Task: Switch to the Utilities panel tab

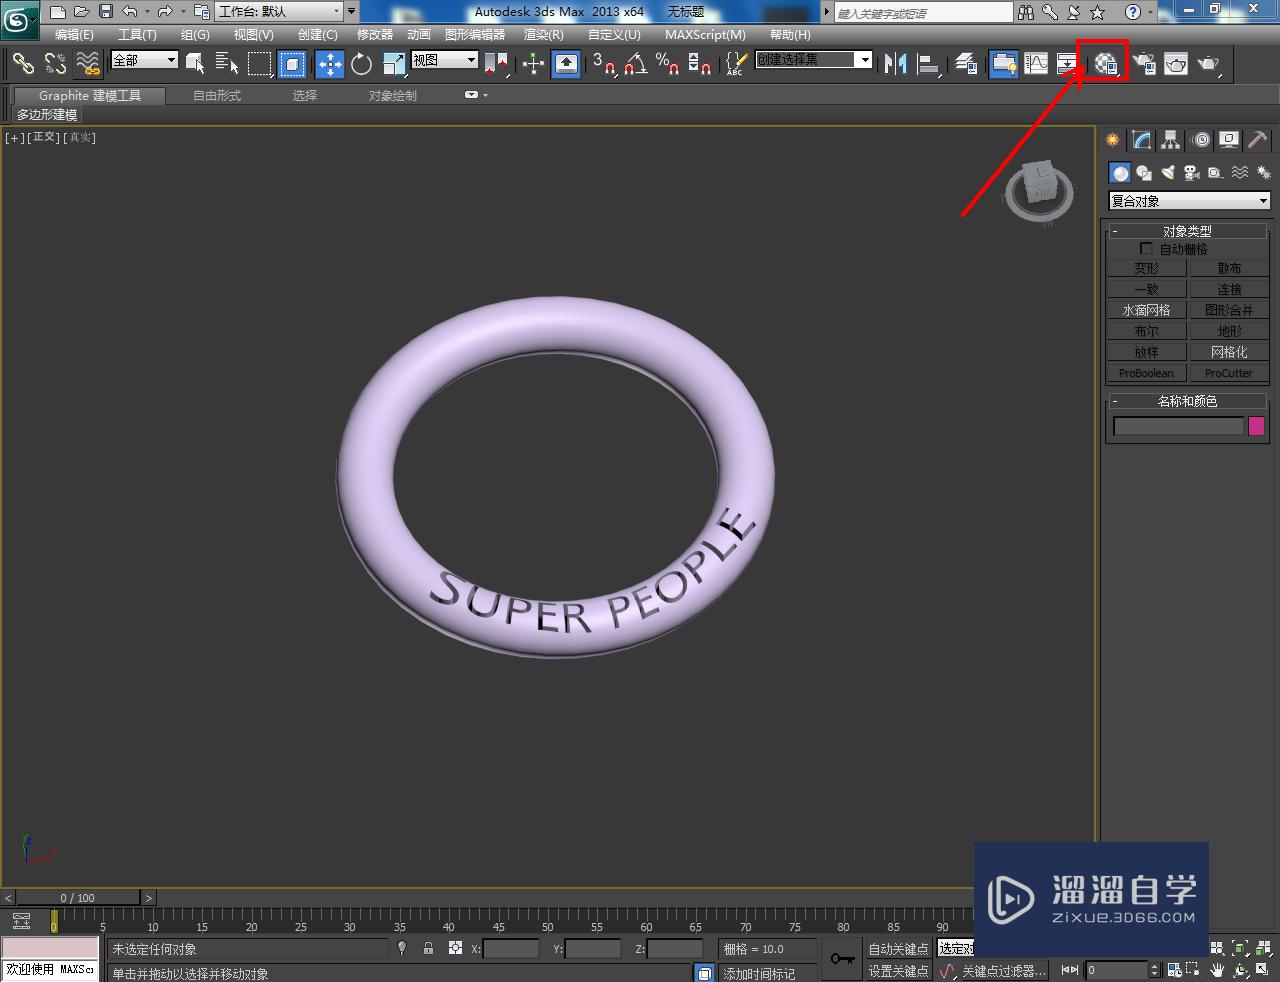Action: pyautogui.click(x=1257, y=140)
